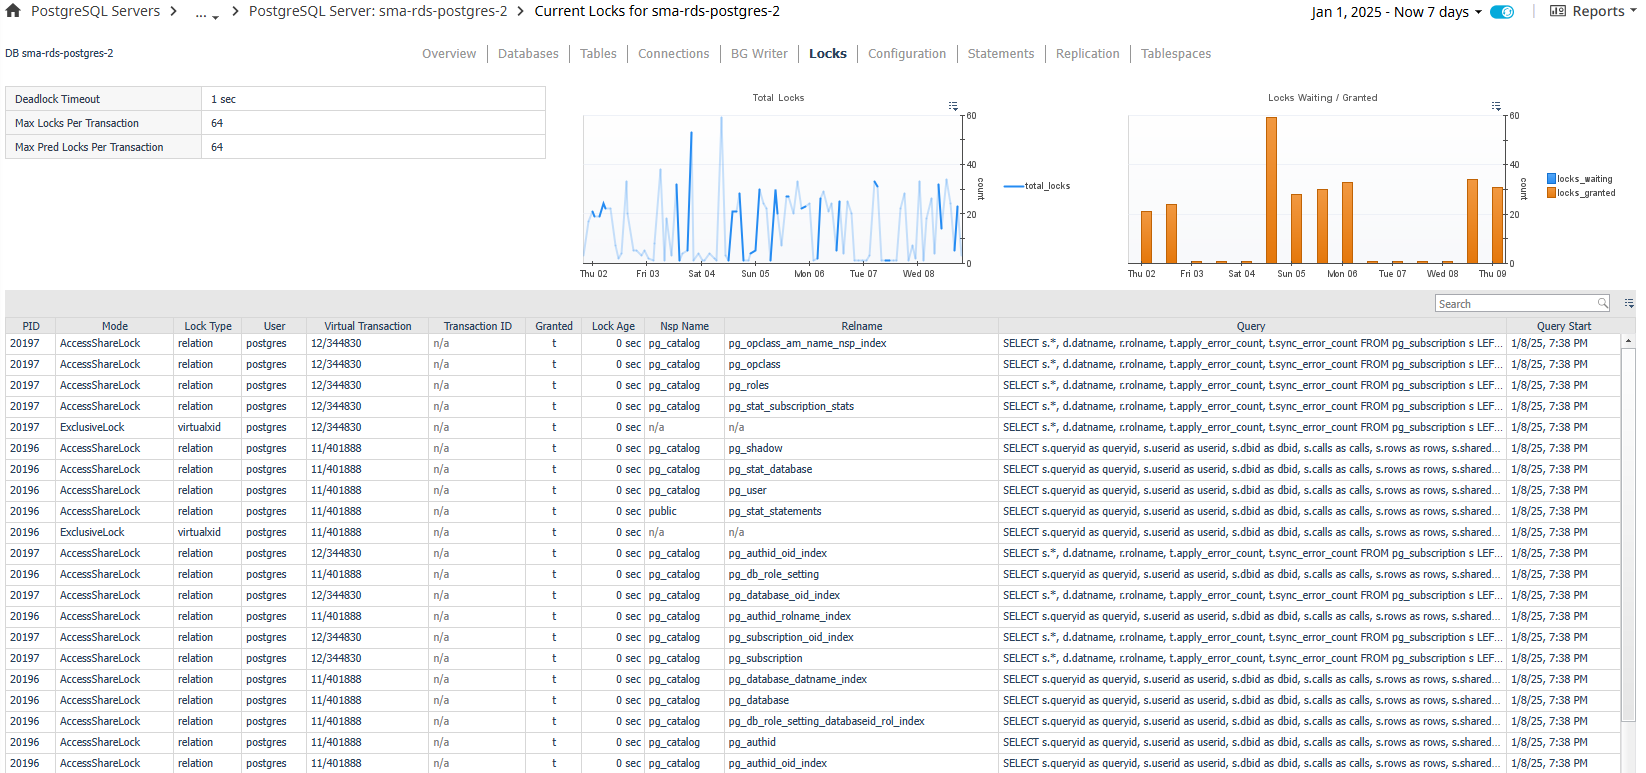Open the time range 'Now 7 days' dropdown
1646x773 pixels.
[1396, 12]
